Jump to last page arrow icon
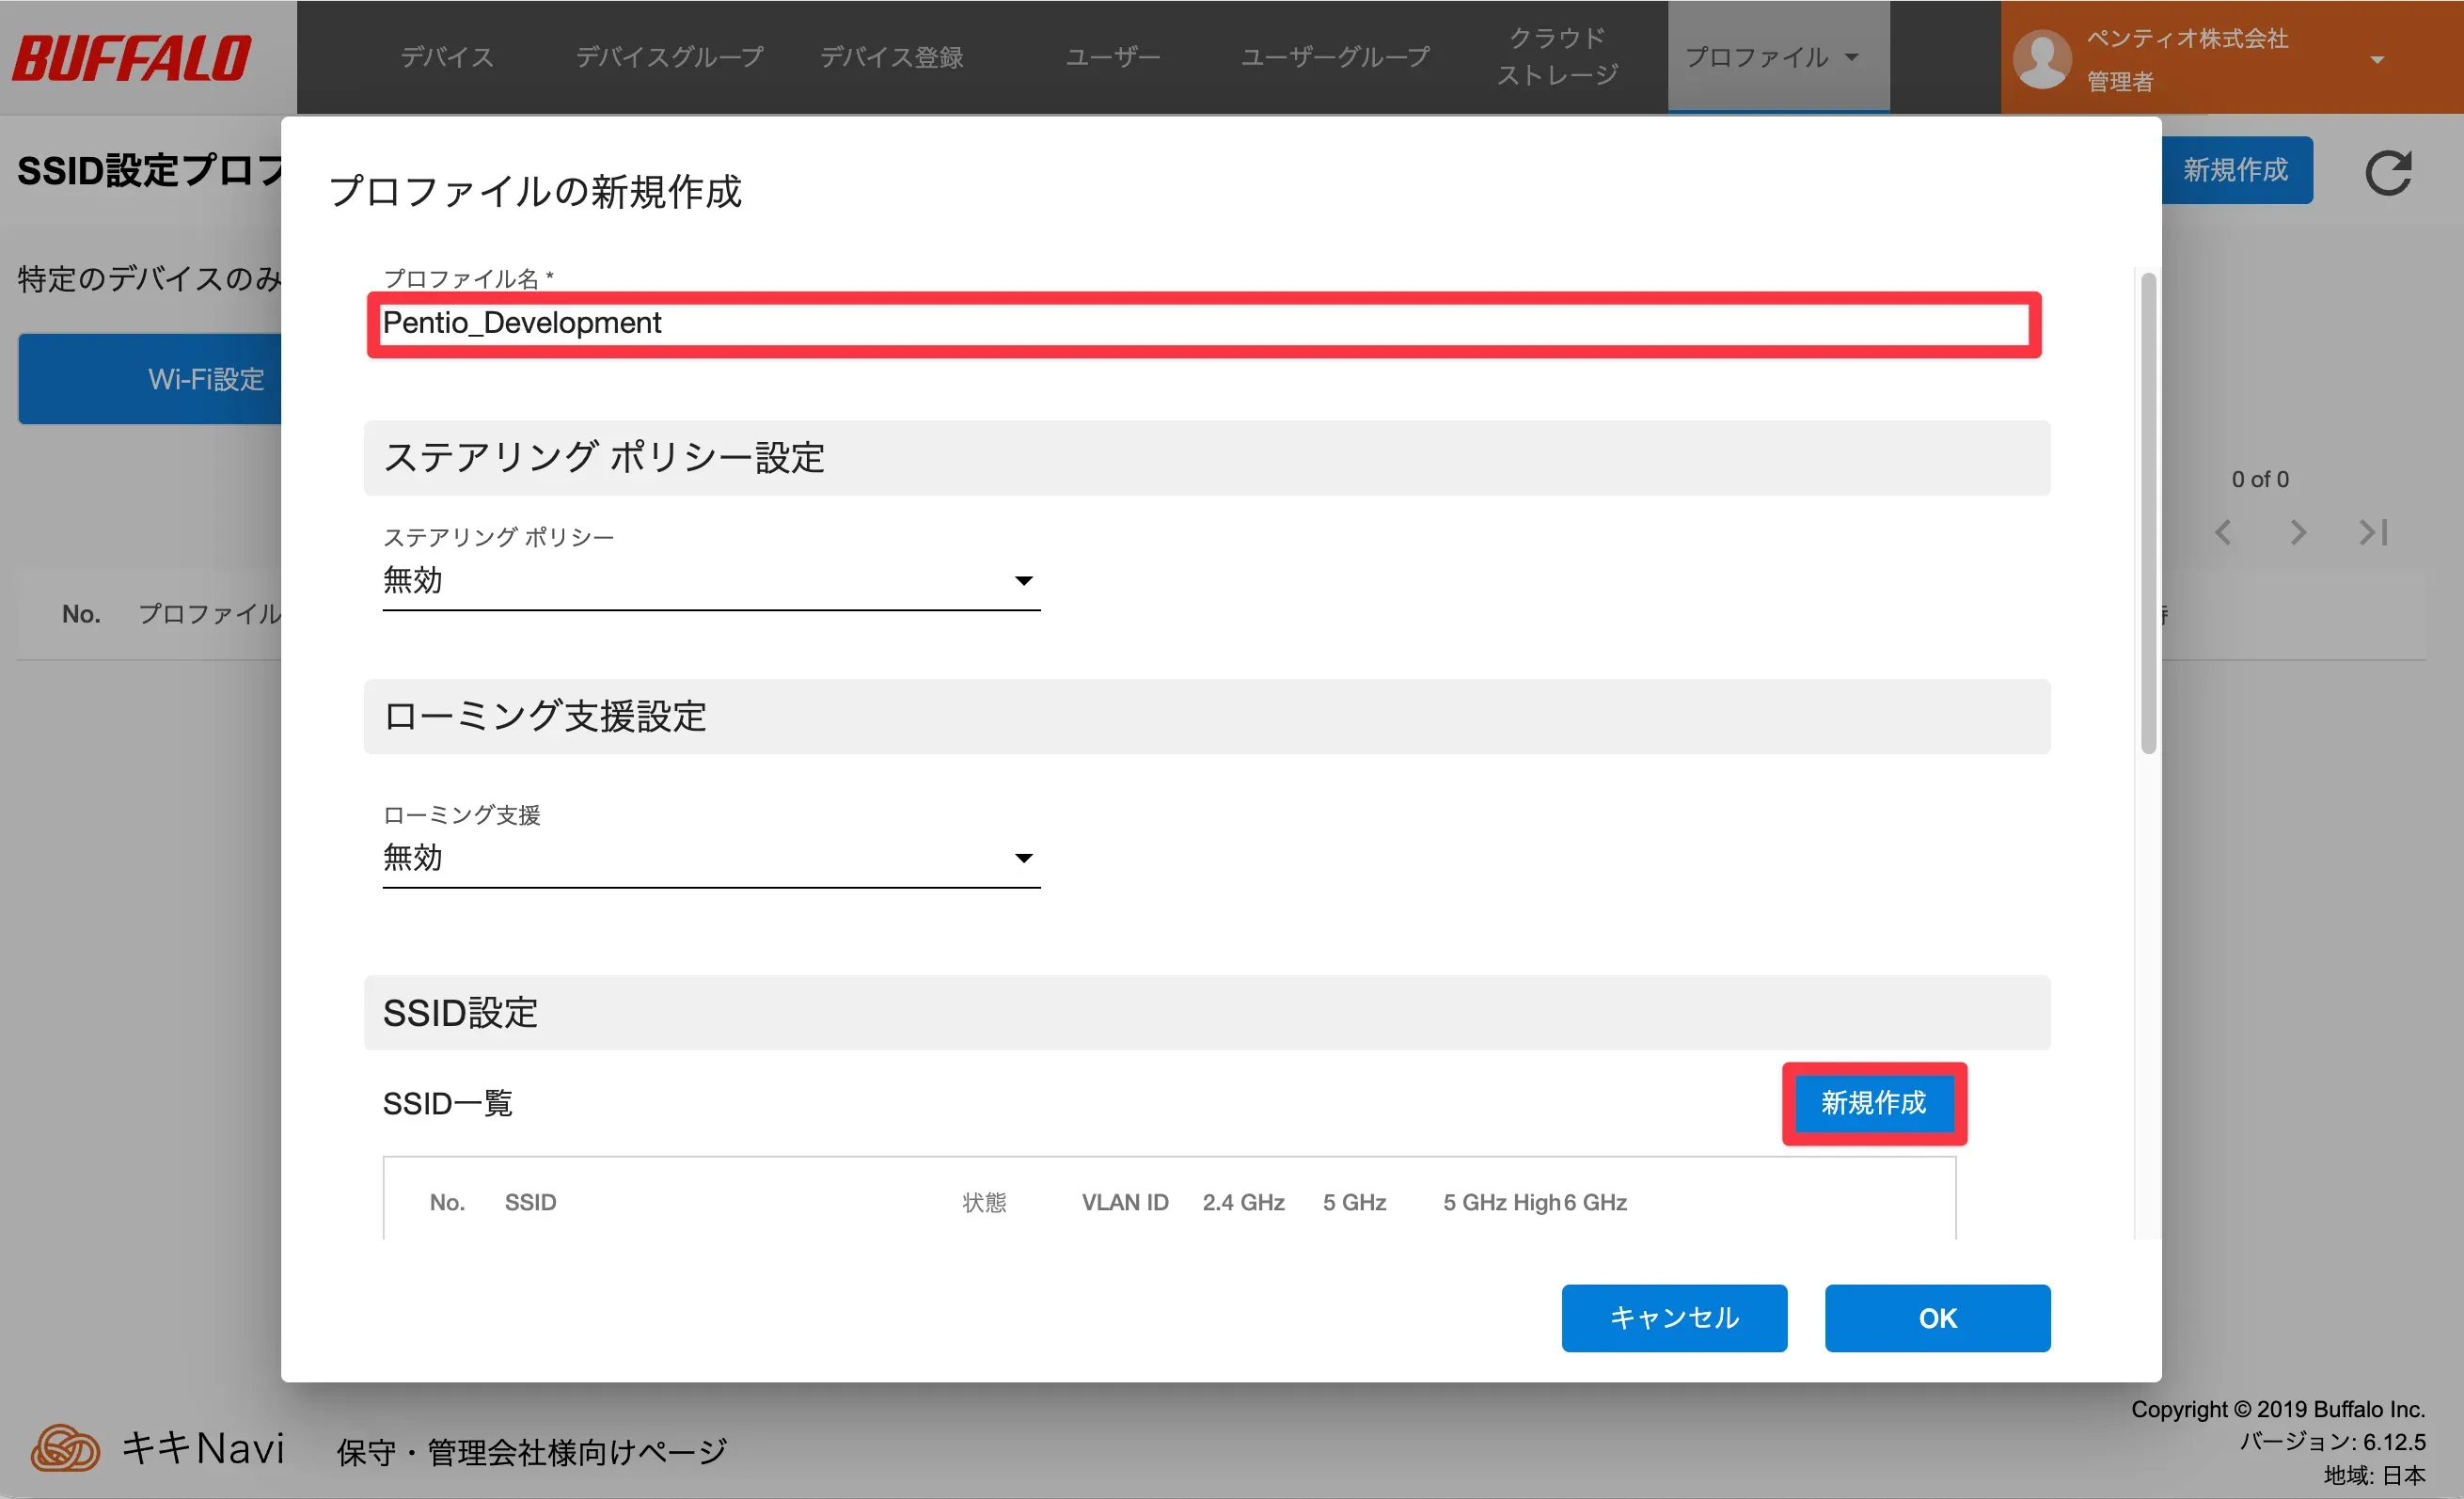Image resolution: width=2464 pixels, height=1499 pixels. 2373,532
